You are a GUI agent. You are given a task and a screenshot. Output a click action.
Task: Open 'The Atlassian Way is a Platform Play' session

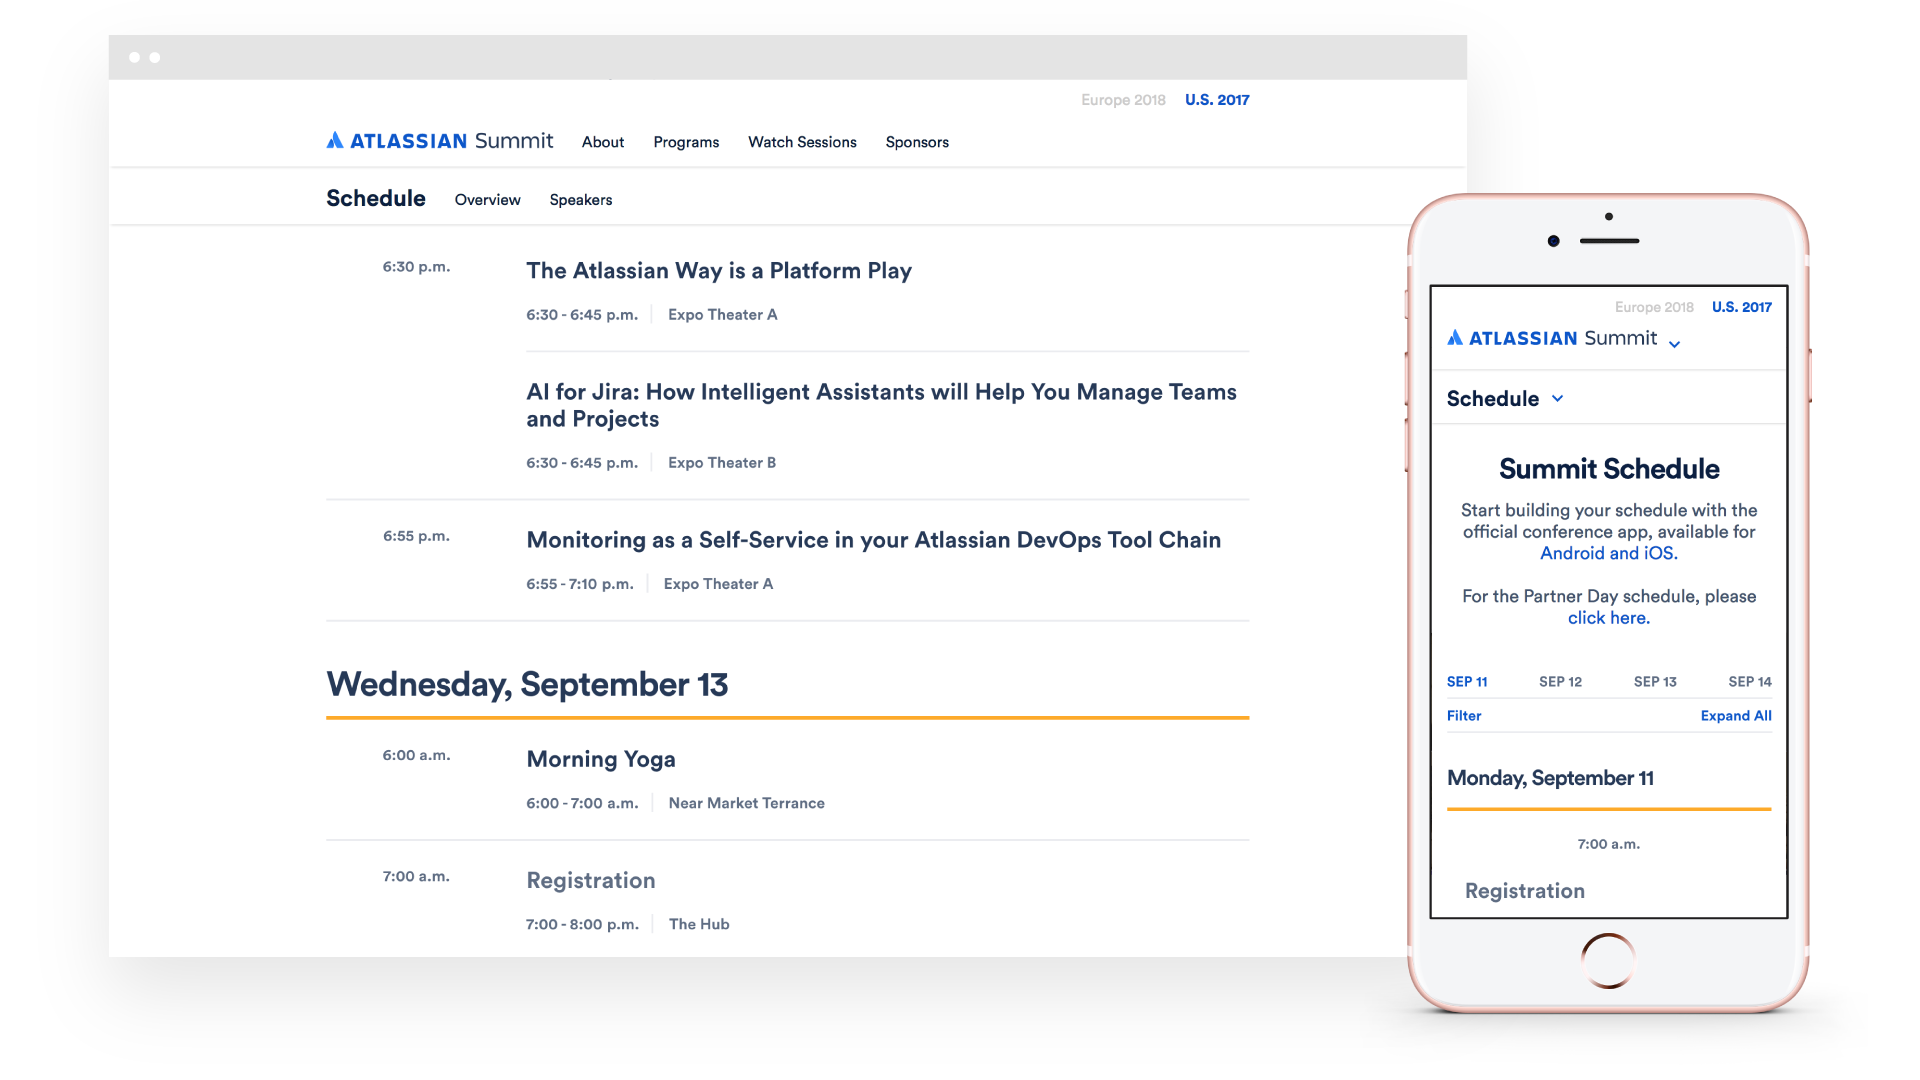pos(719,271)
